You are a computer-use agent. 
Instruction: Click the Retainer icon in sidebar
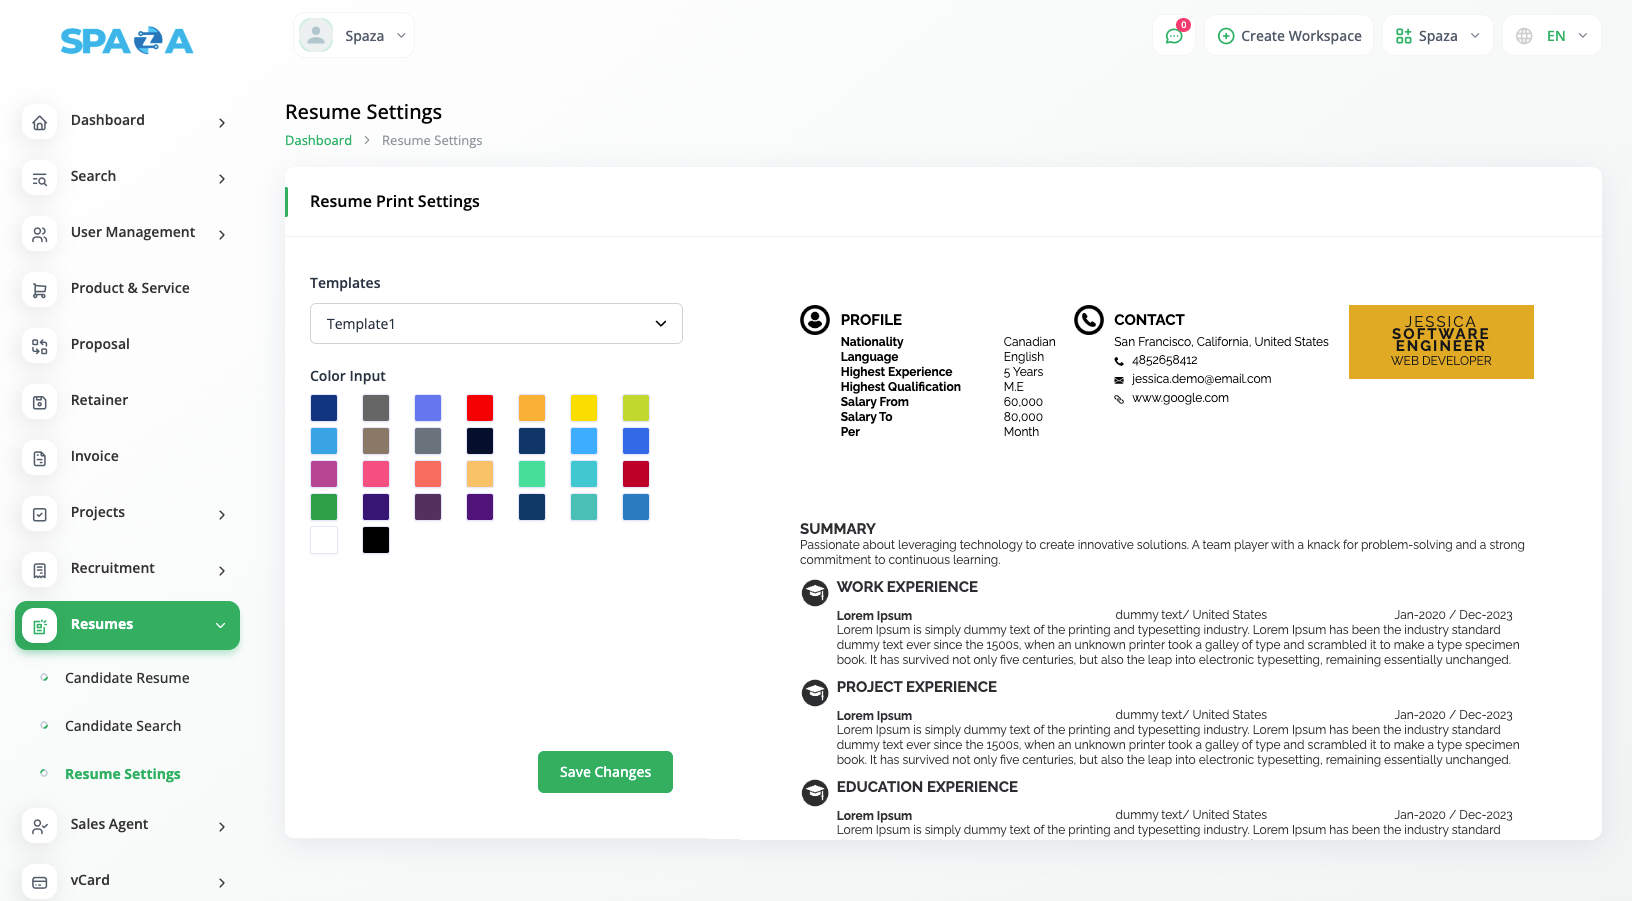pyautogui.click(x=40, y=402)
